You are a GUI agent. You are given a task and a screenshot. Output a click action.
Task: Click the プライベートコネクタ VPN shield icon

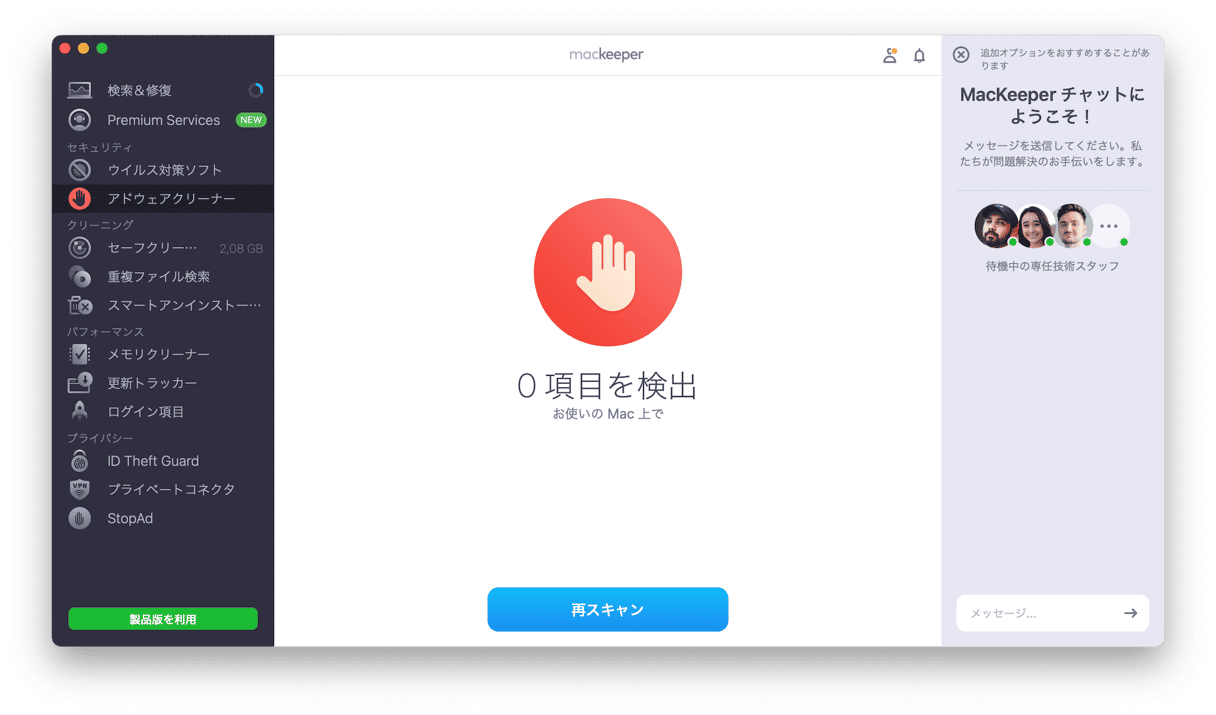(x=80, y=489)
